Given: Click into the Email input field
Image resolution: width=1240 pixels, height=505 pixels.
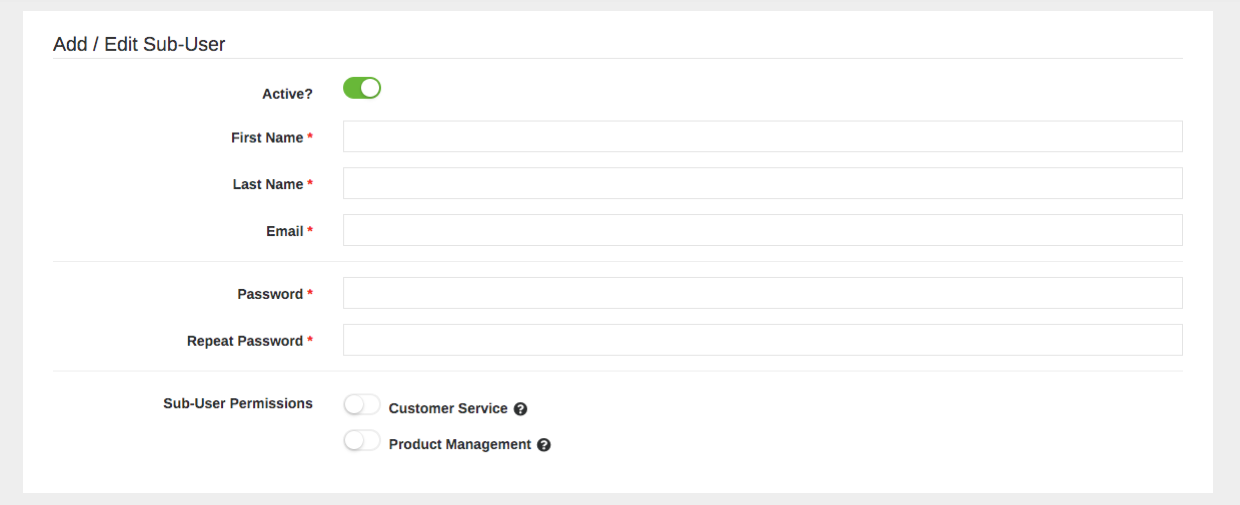Looking at the screenshot, I should click(x=763, y=230).
